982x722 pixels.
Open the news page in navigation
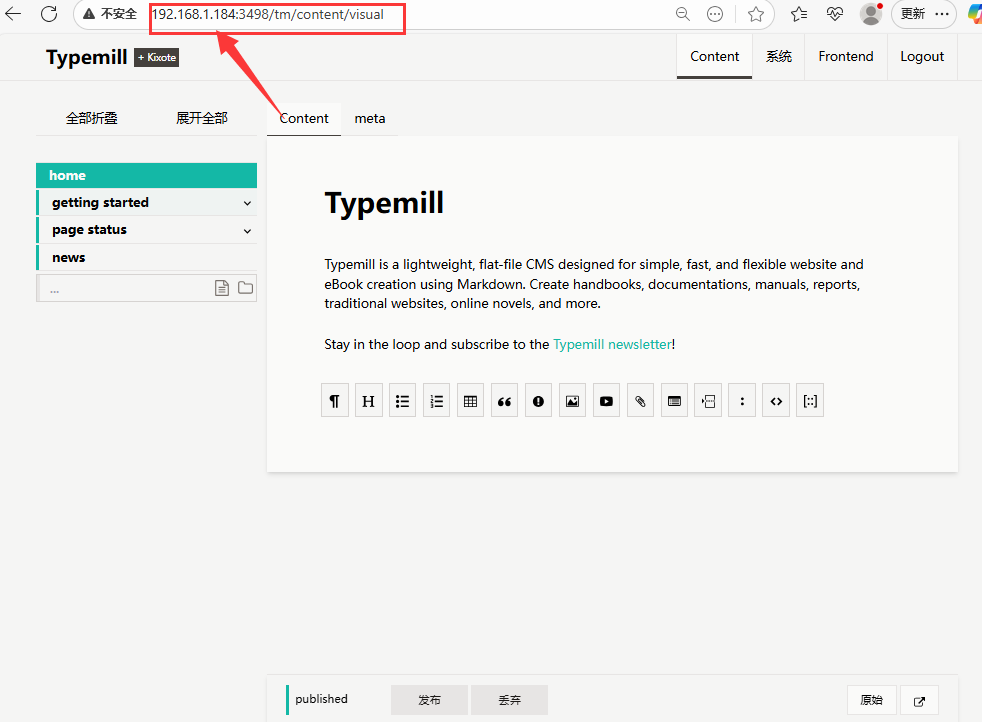click(x=147, y=257)
